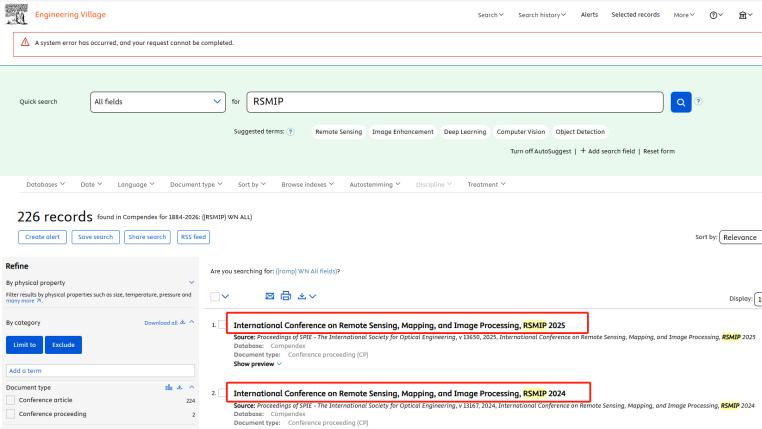
Task: Click the Create alert button
Action: 41,237
